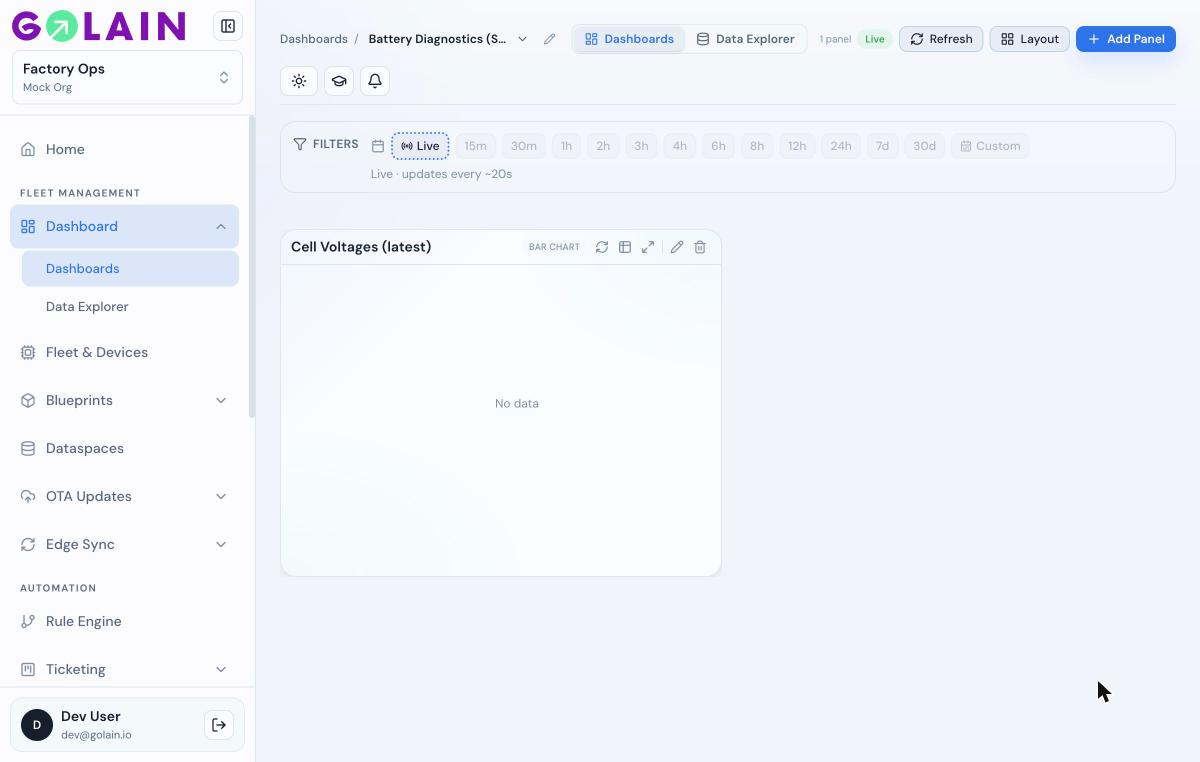Viewport: 1200px width, 762px height.
Task: Open Data Explorer sidebar sub-item
Action: pyautogui.click(x=130, y=307)
